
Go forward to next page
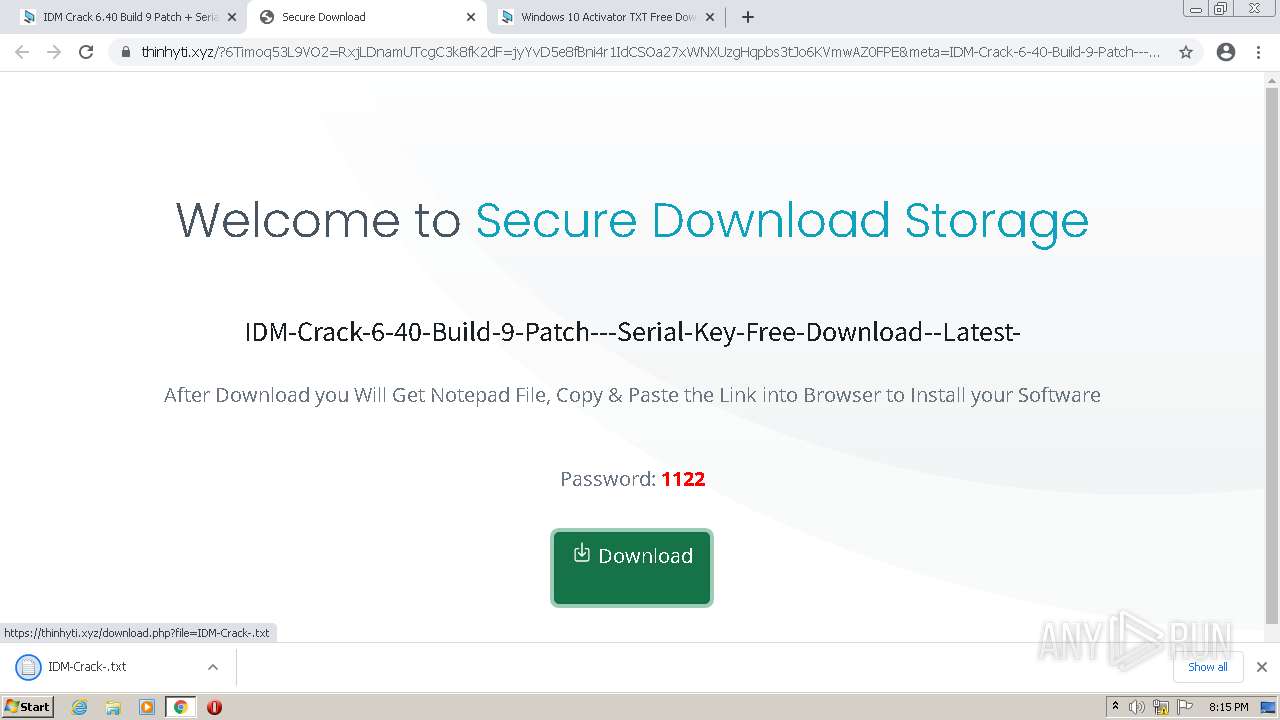[x=54, y=52]
